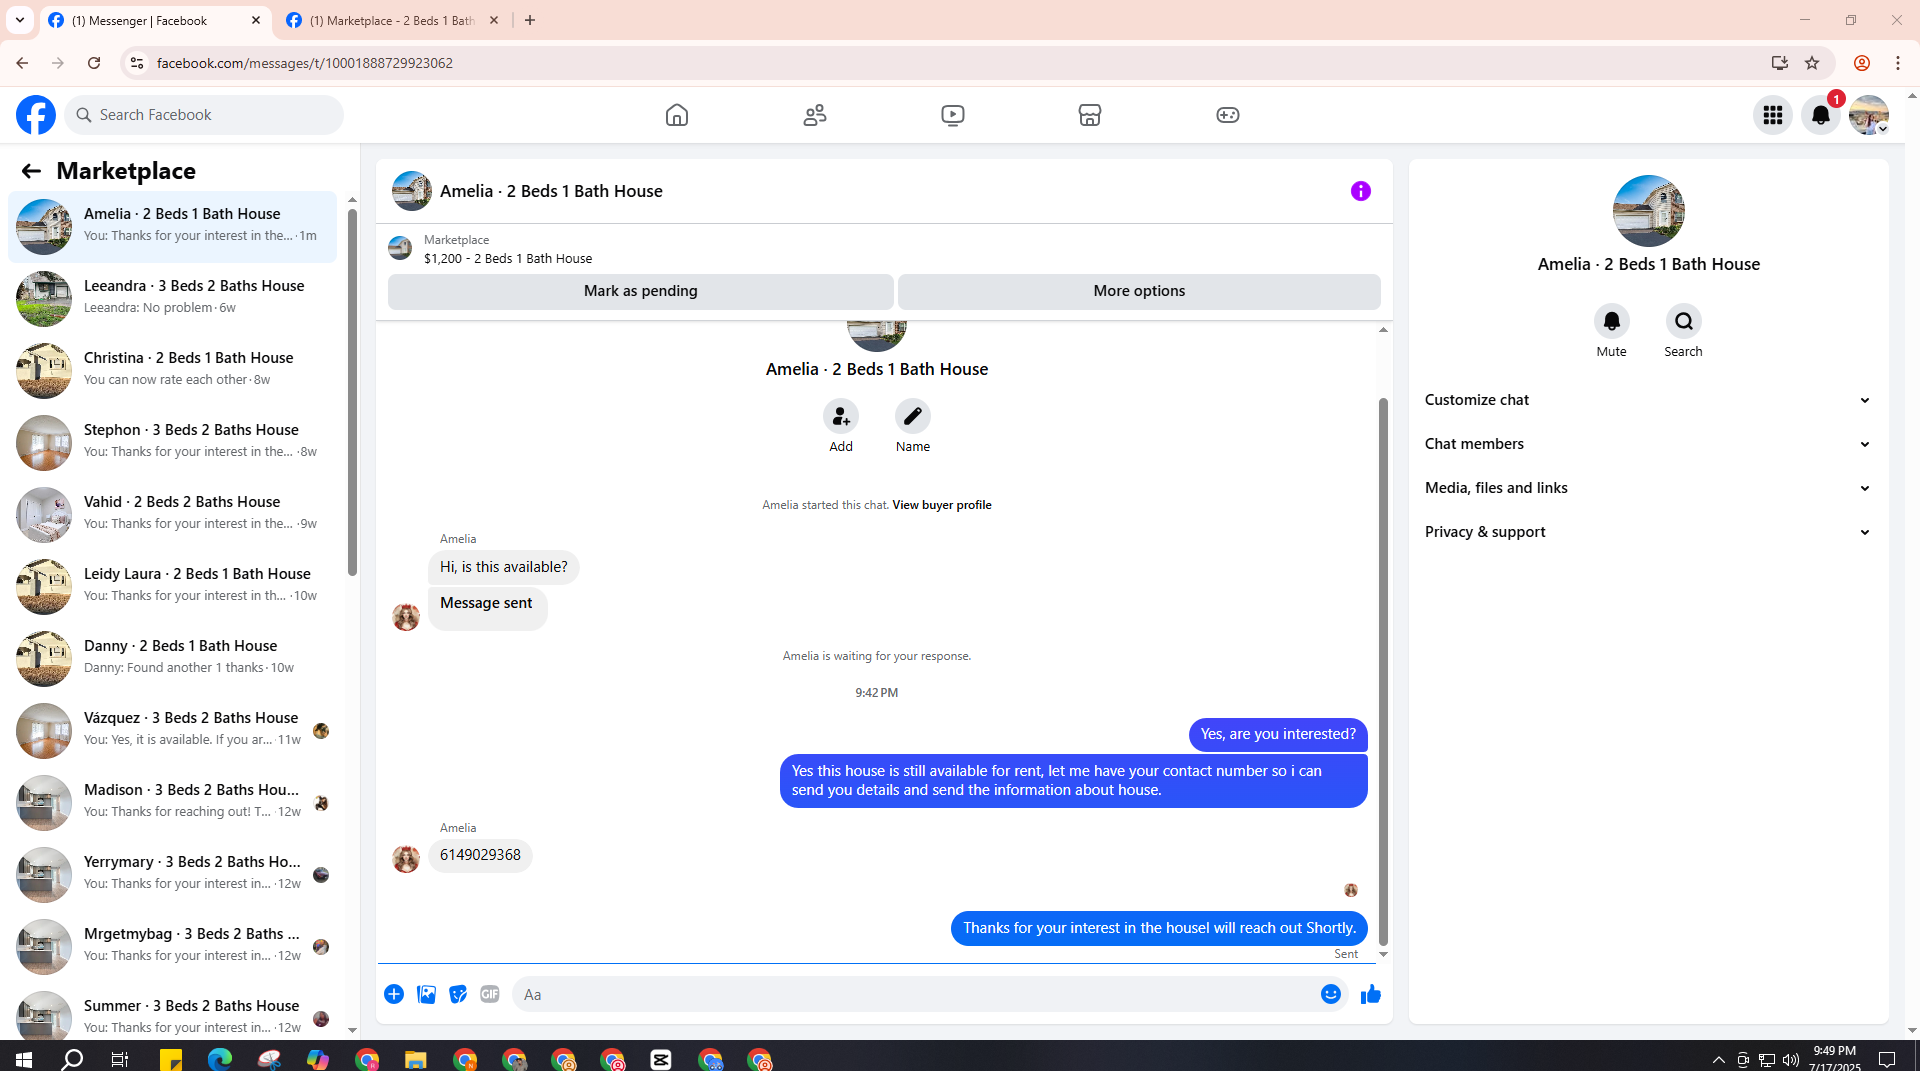Click the Facebook logo
This screenshot has height=1071, width=1920.
36,115
